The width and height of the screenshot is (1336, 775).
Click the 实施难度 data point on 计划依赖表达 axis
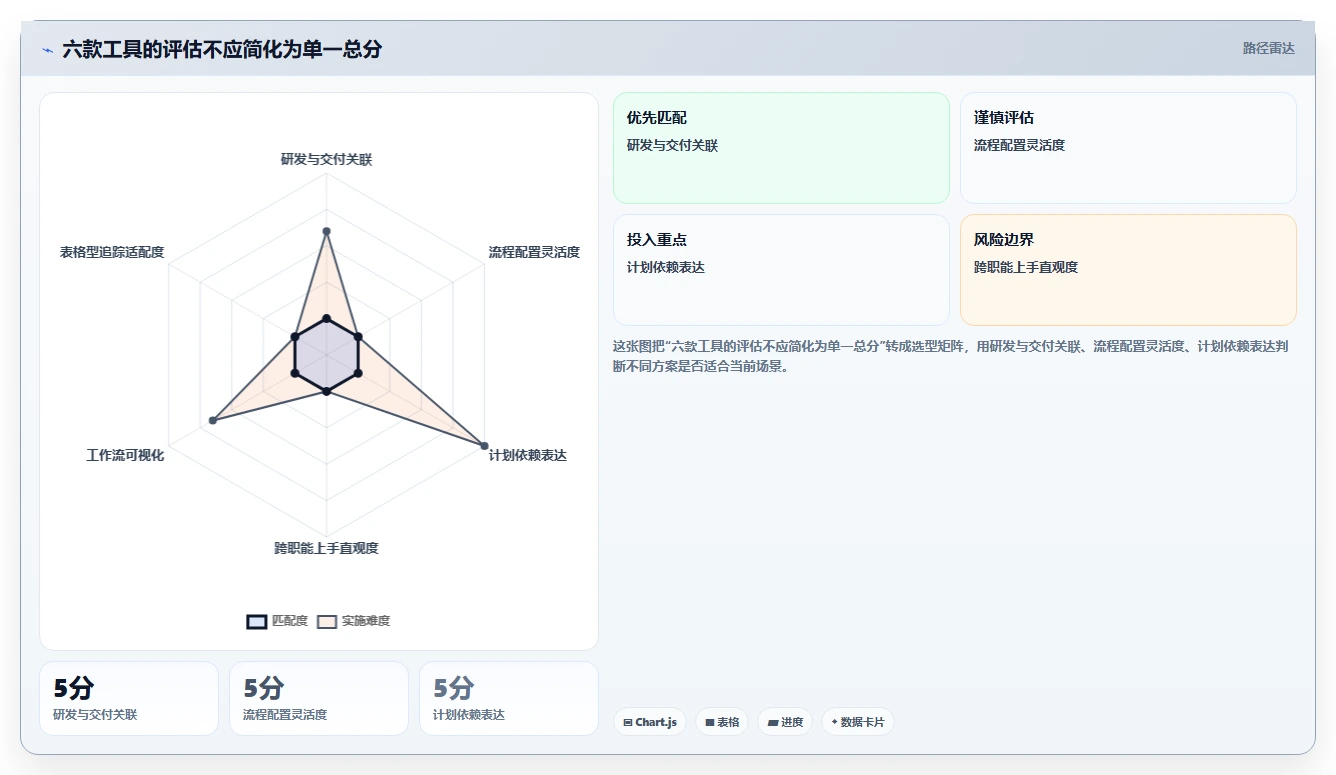click(x=484, y=445)
